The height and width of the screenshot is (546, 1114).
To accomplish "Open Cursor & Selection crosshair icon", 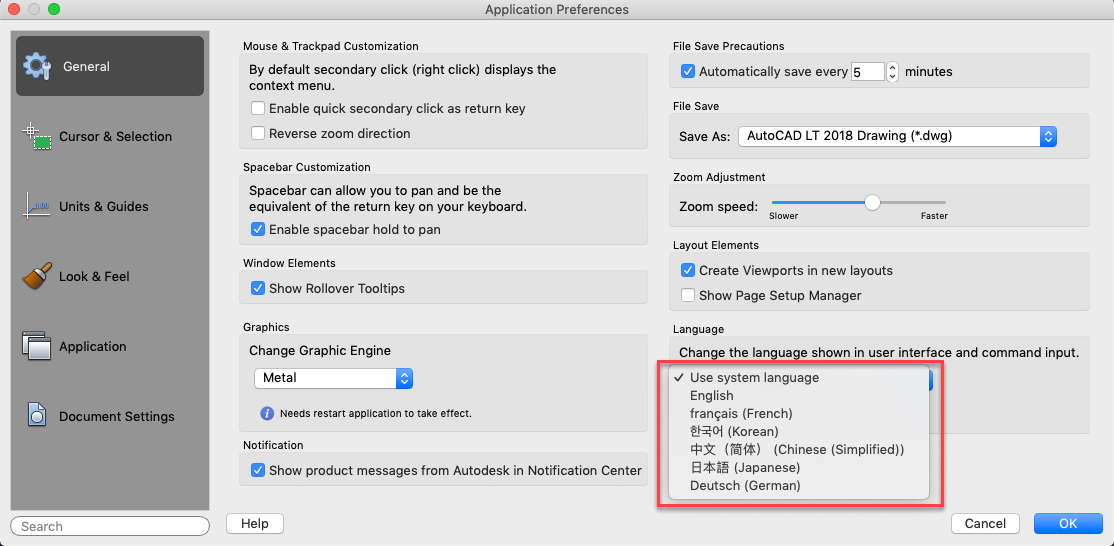I will (x=37, y=136).
